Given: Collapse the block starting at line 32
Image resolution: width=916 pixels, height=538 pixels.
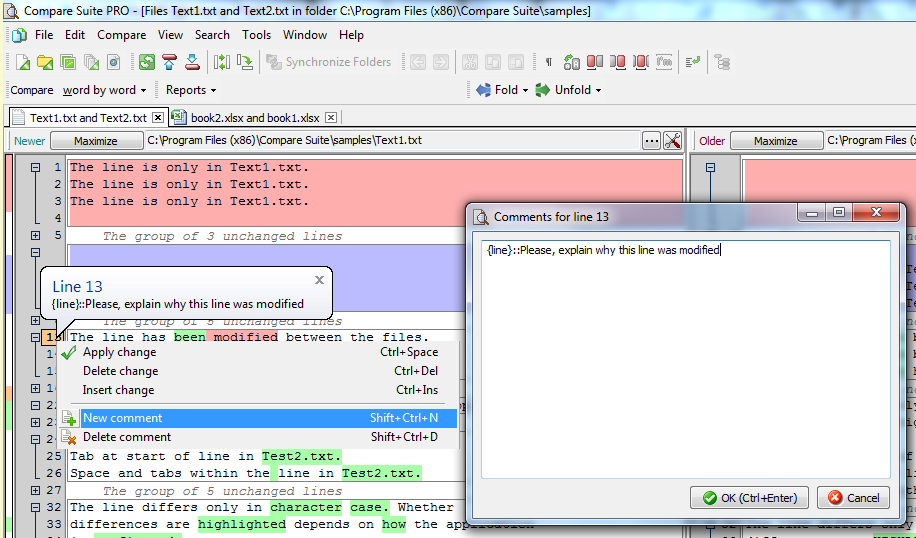Looking at the screenshot, I should pos(36,507).
